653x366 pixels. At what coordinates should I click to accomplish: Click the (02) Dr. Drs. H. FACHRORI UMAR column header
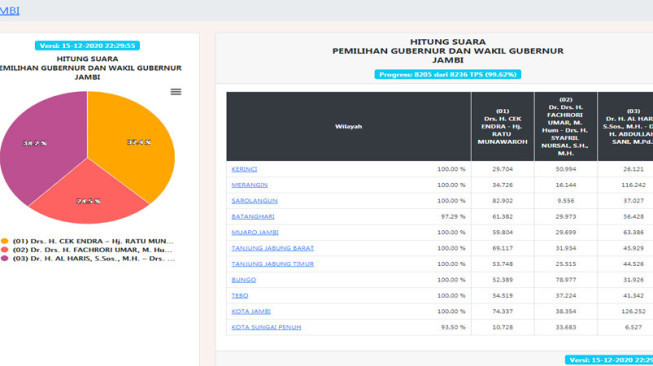tap(566, 126)
